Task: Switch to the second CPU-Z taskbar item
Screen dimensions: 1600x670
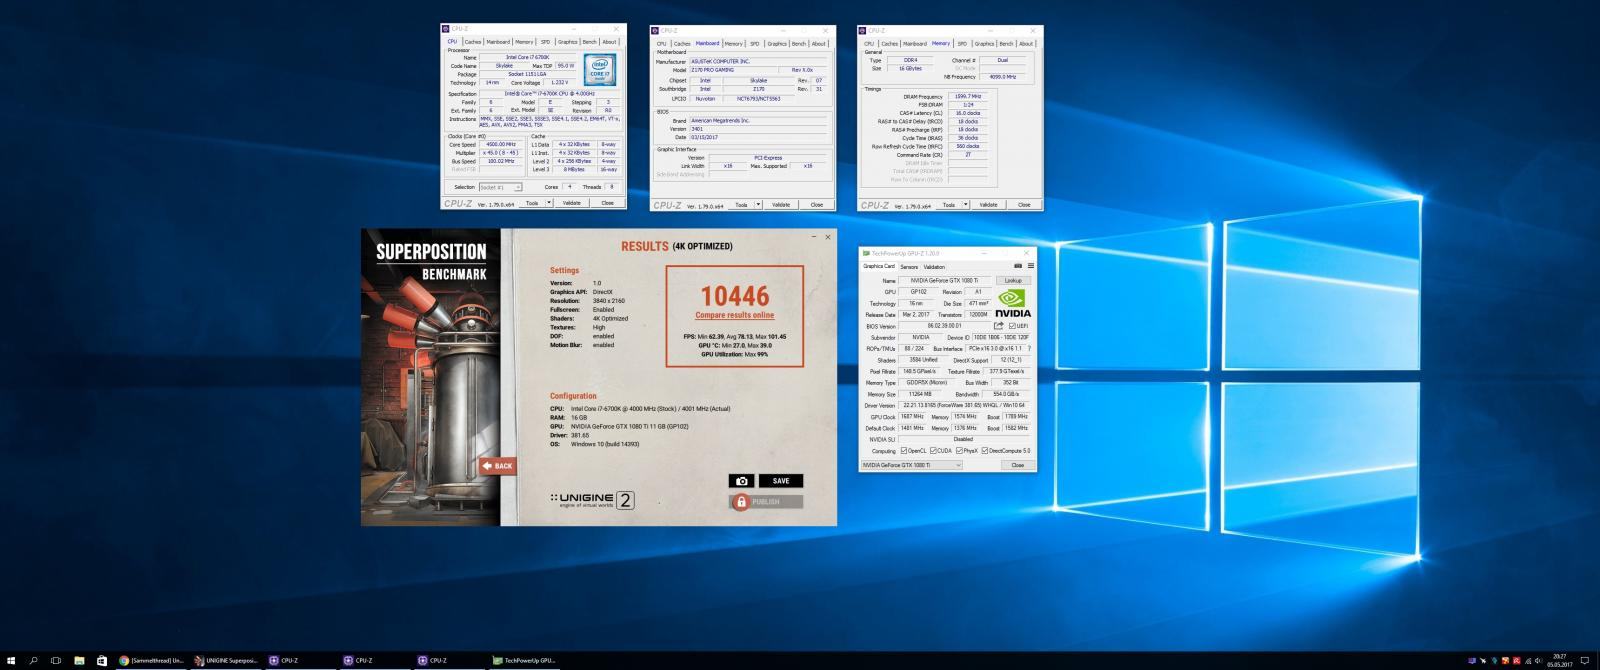Action: pyautogui.click(x=377, y=660)
